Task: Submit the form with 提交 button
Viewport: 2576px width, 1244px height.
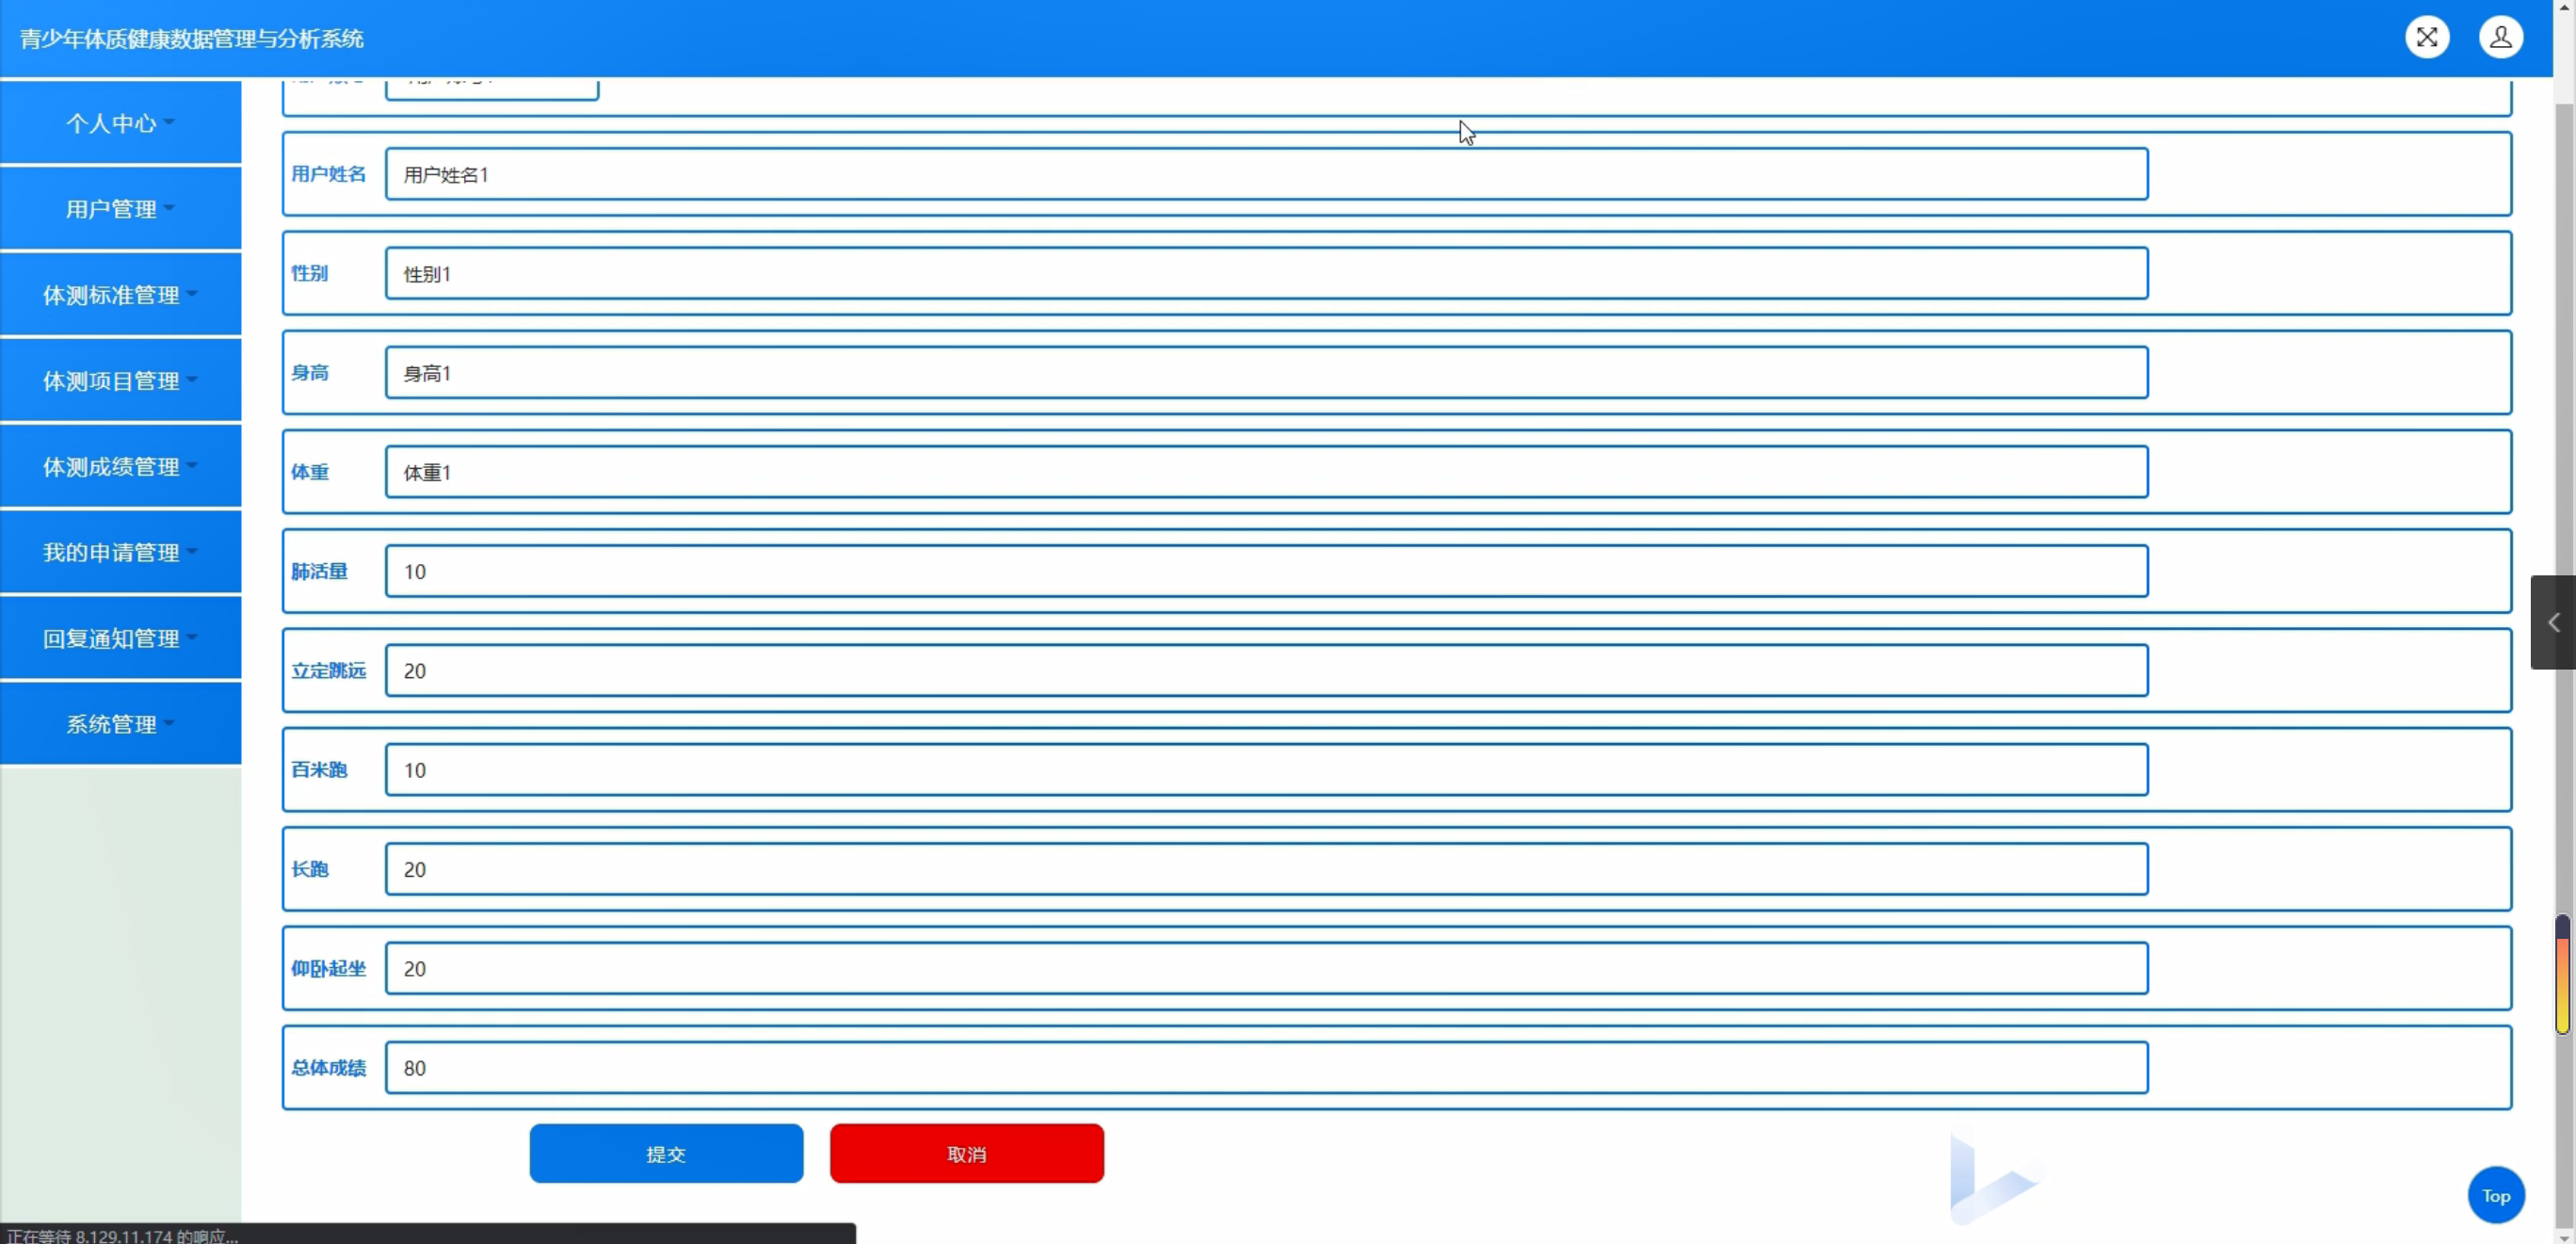Action: coord(666,1154)
